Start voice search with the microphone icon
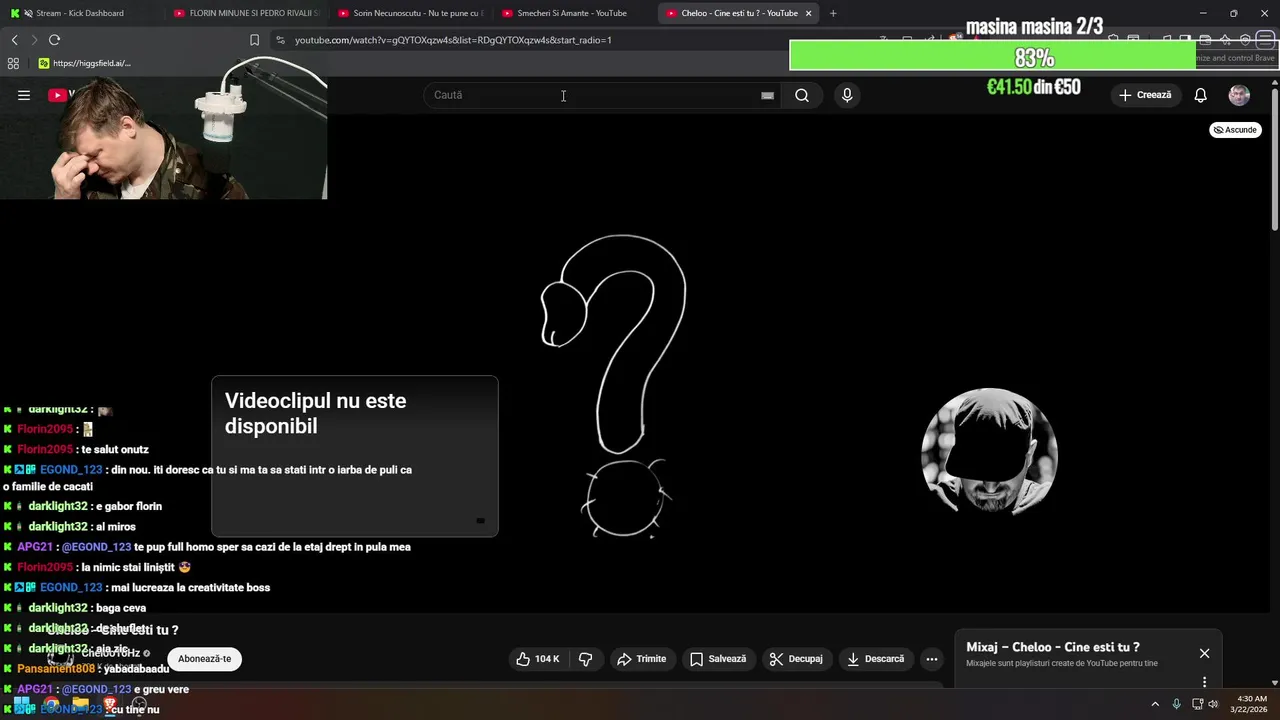The height and width of the screenshot is (720, 1280). point(847,95)
